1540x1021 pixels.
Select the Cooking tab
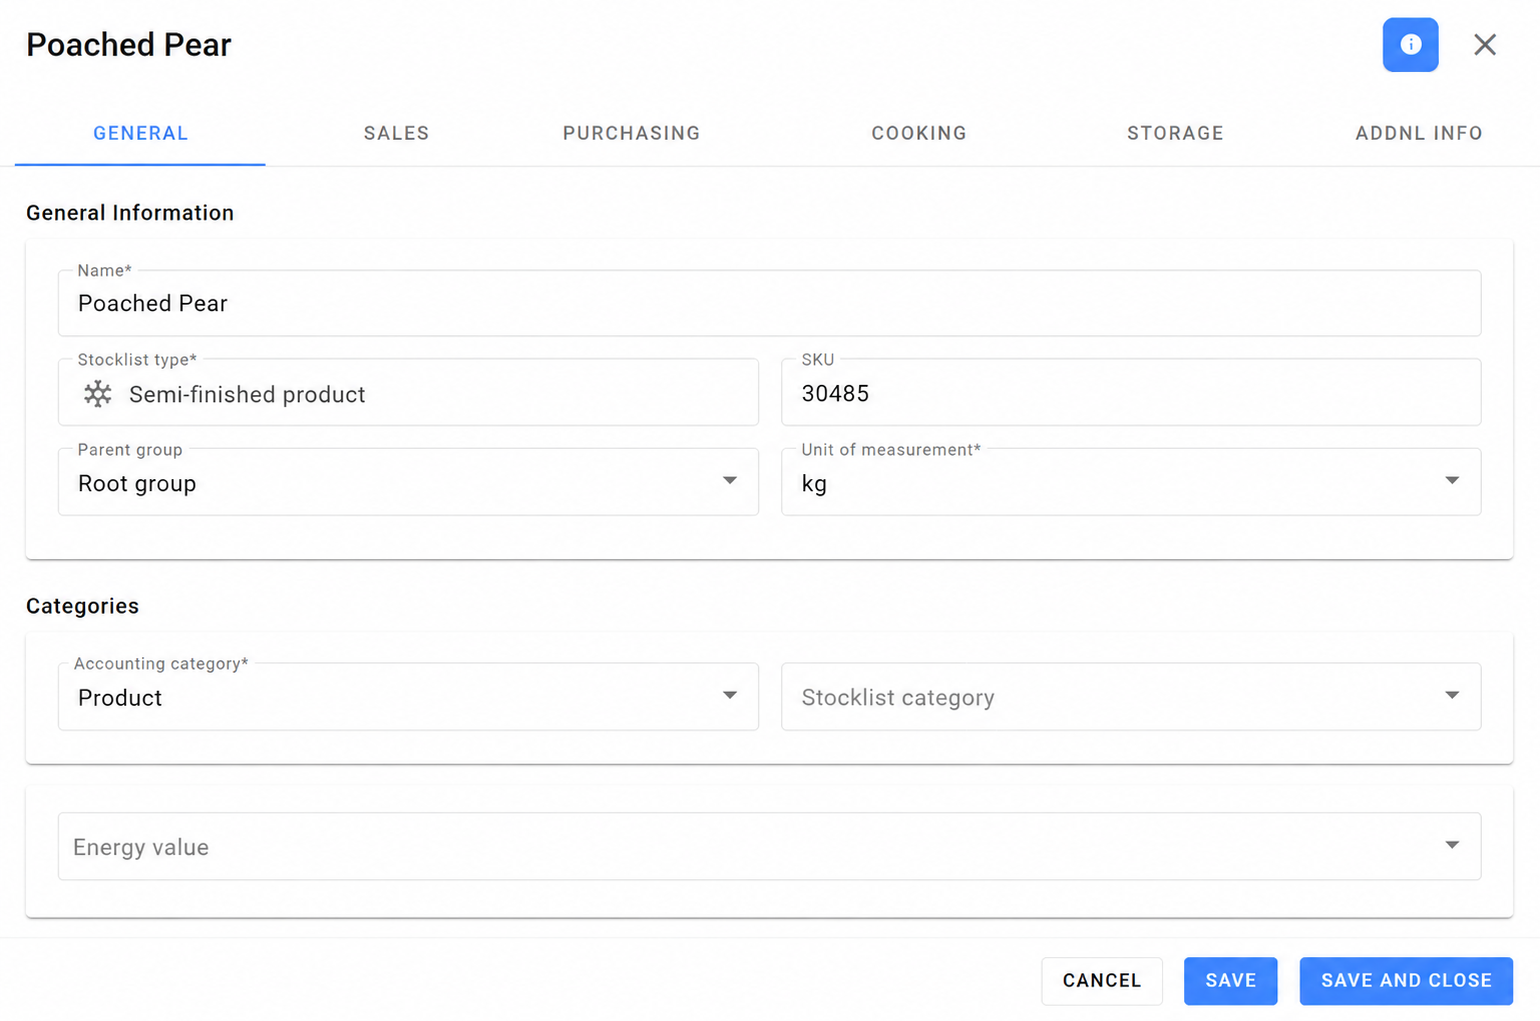pos(919,133)
